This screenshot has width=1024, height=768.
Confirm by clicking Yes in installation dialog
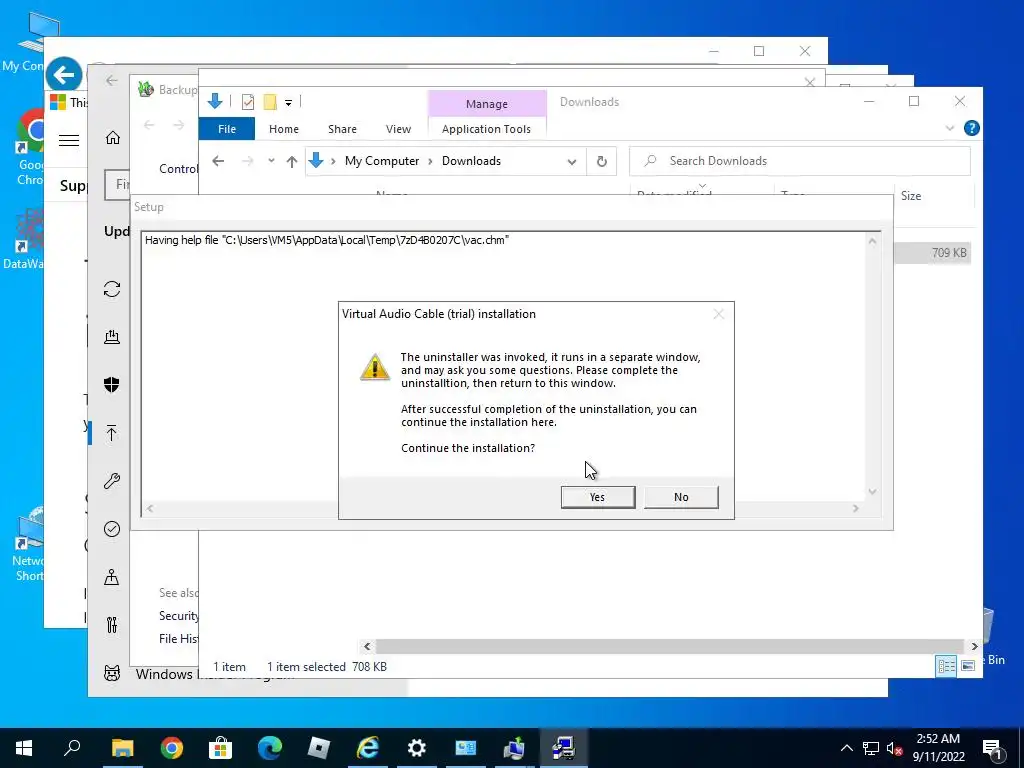(x=598, y=497)
